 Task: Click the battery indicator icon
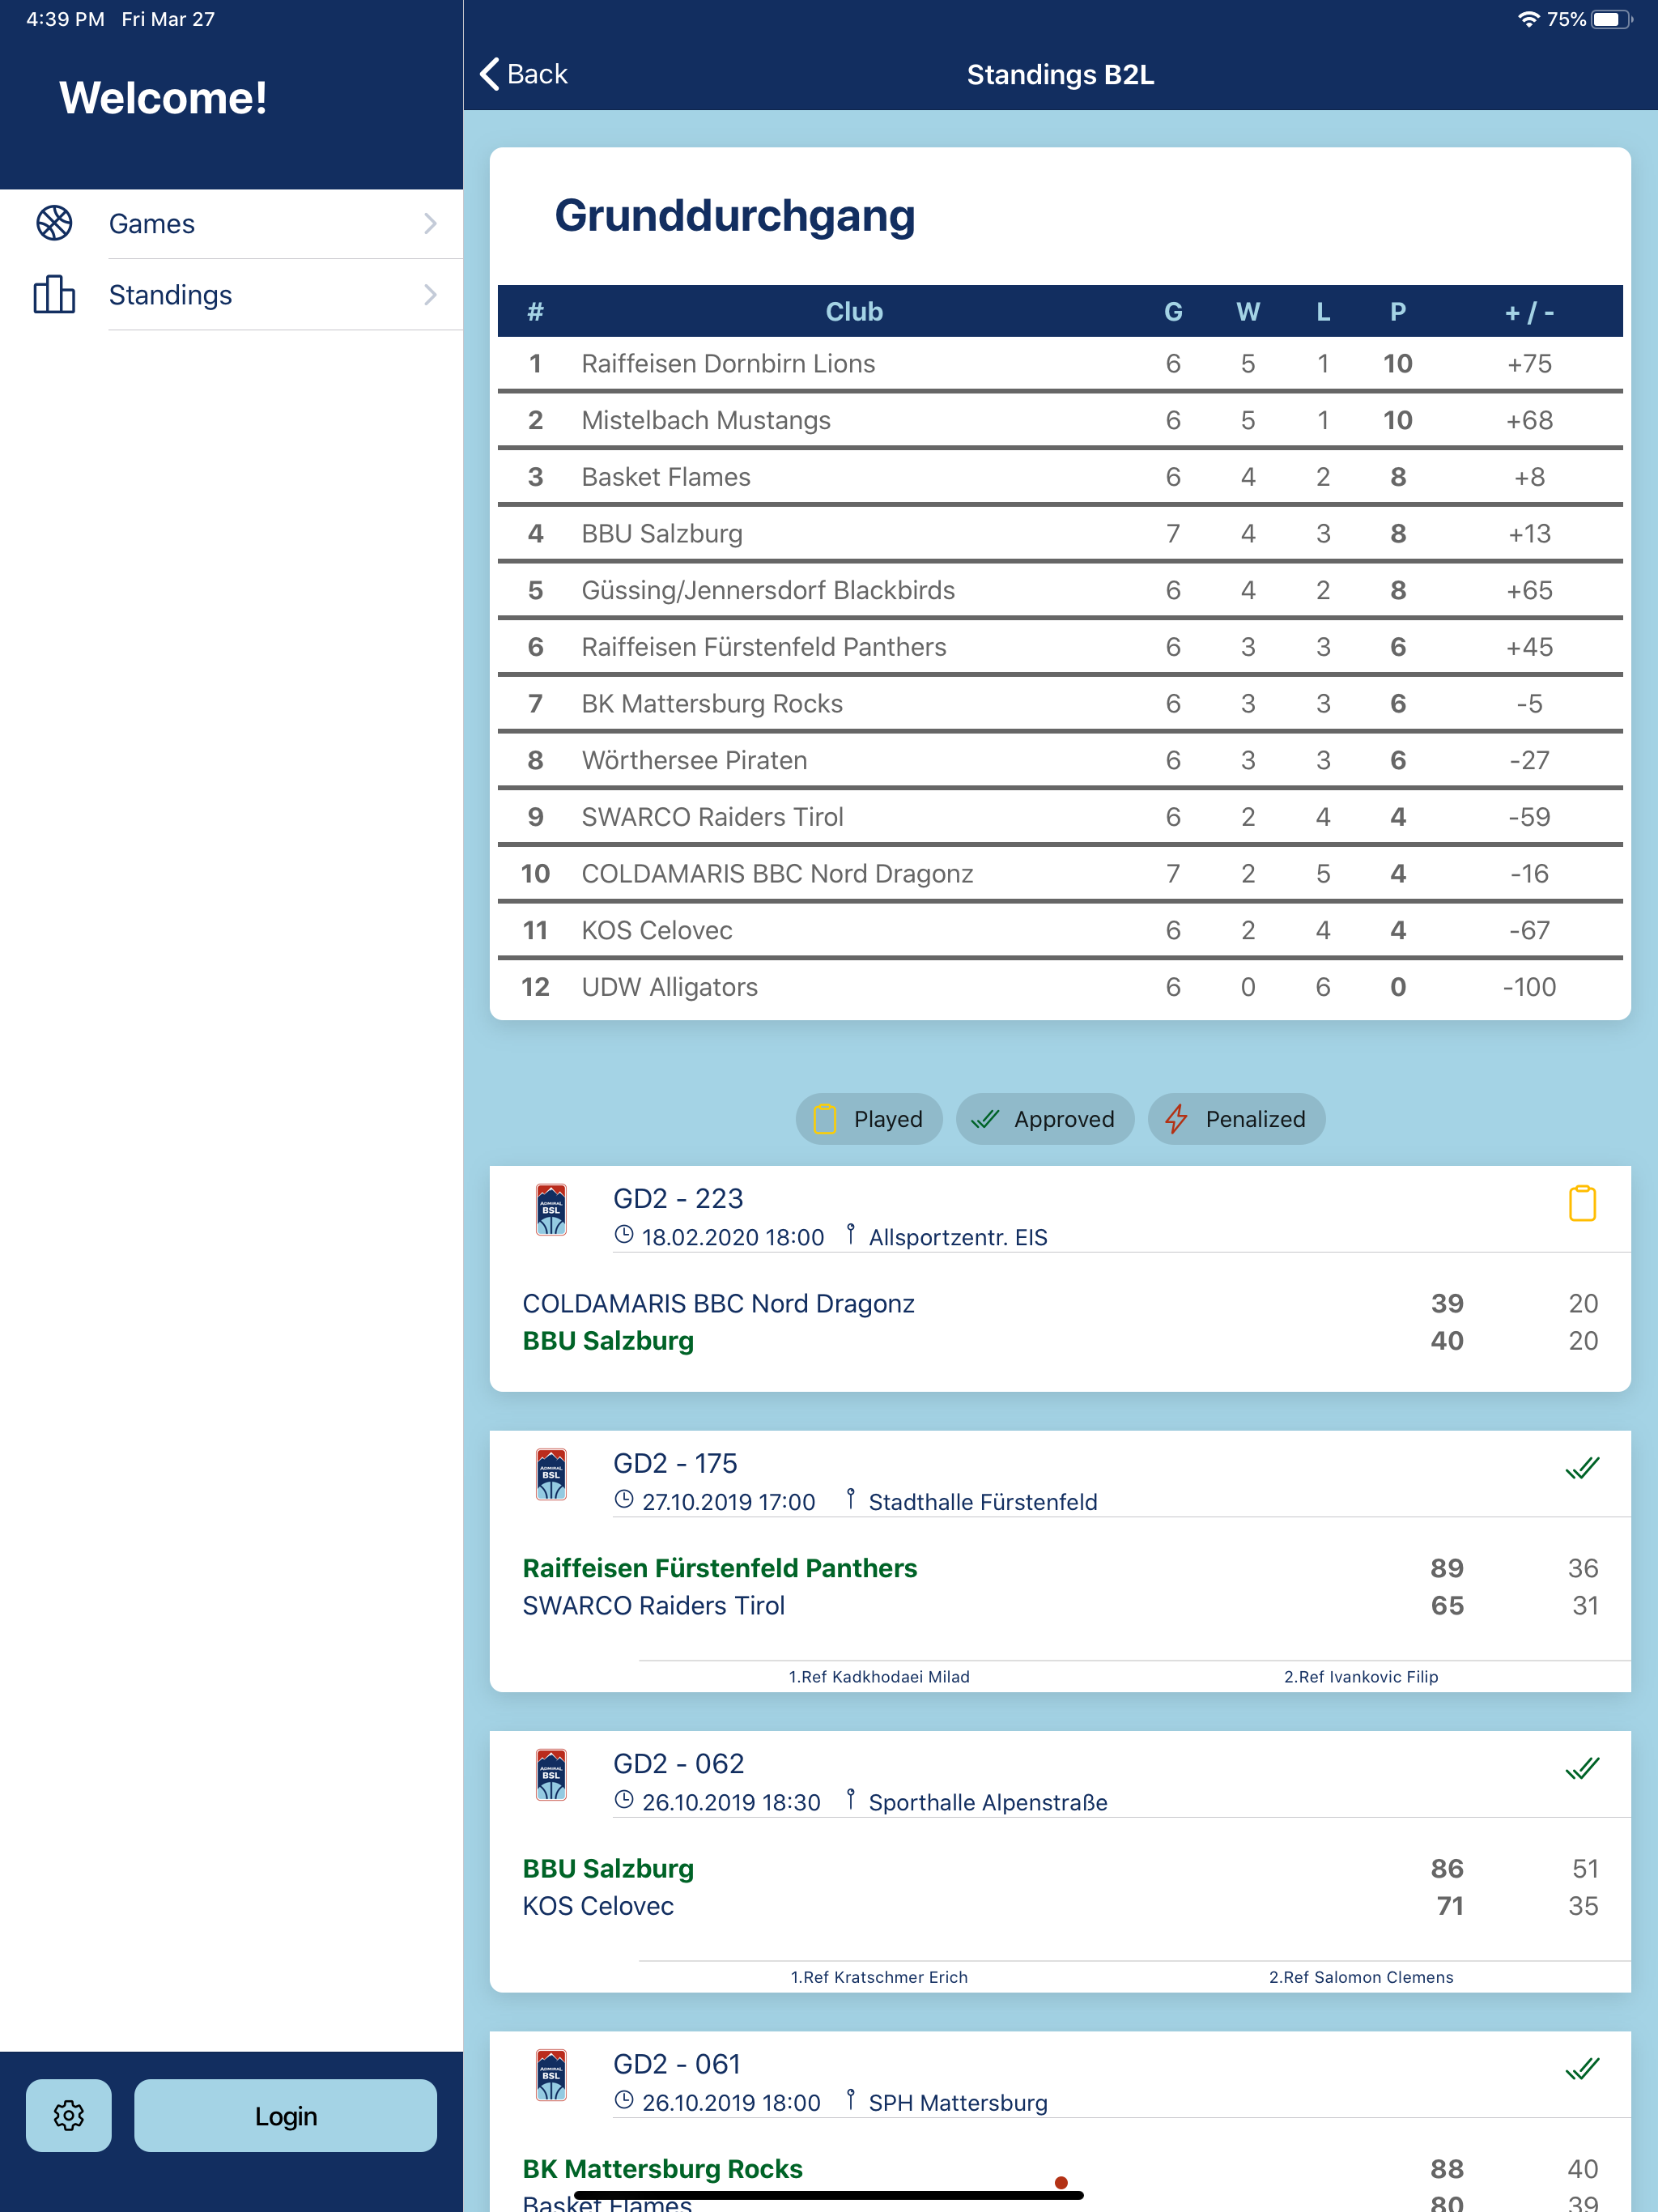coord(1612,19)
